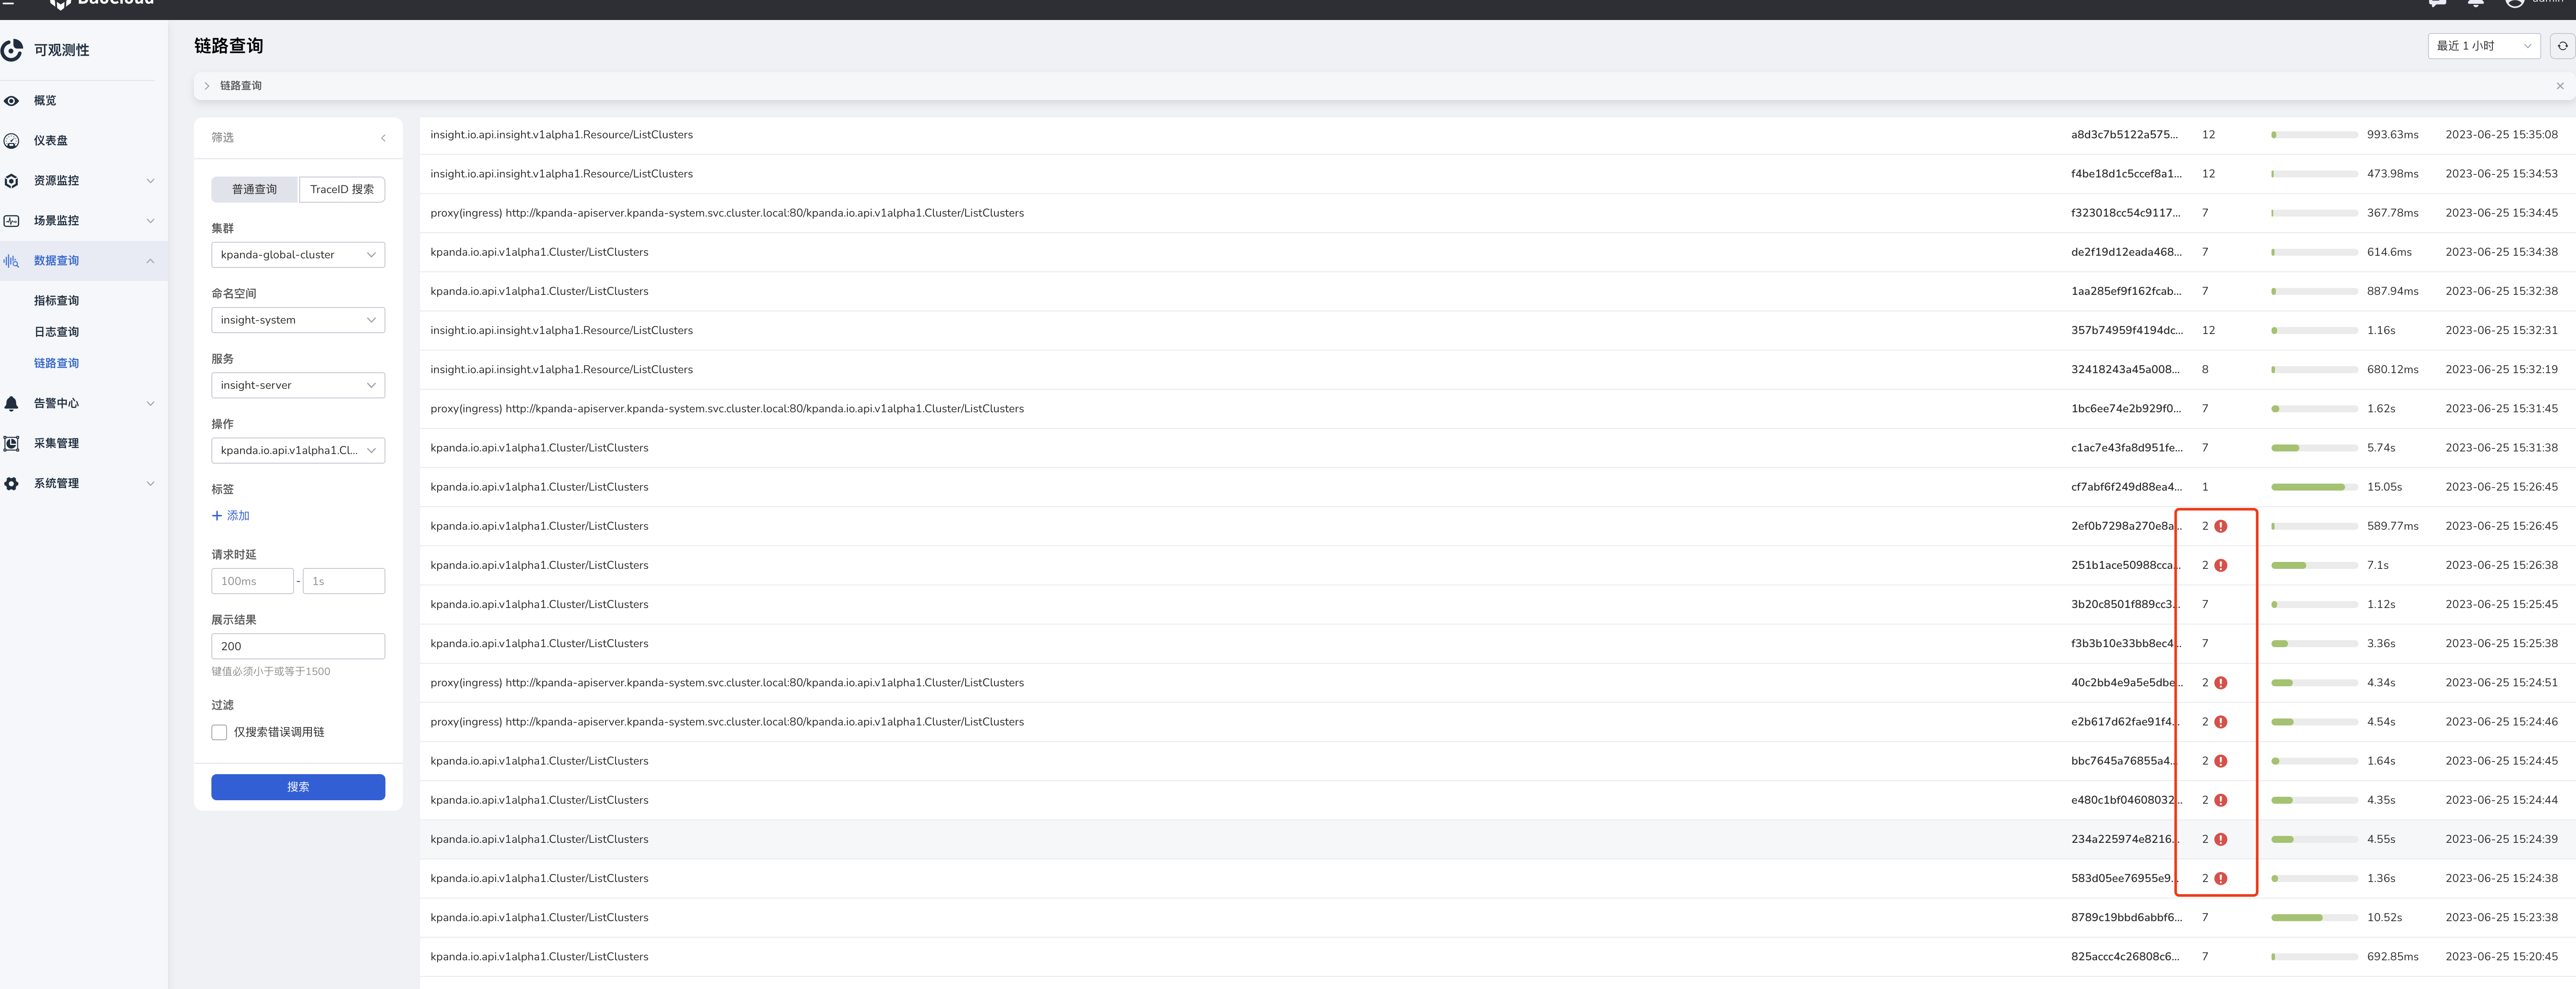Close the 链路查询 breadcrumb bar

2560,86
